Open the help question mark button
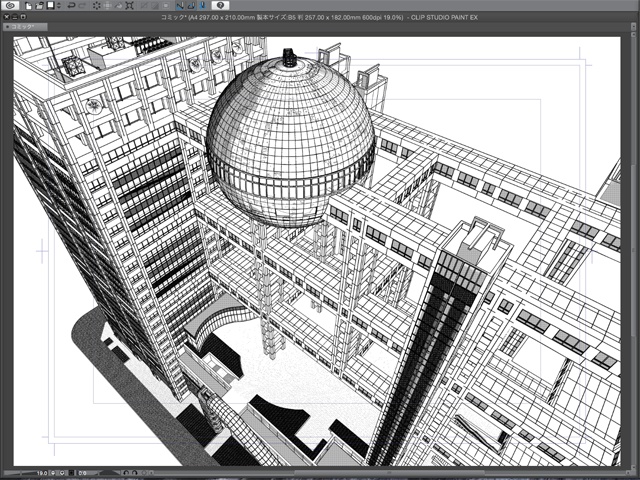This screenshot has height=480, width=640. [220, 5]
